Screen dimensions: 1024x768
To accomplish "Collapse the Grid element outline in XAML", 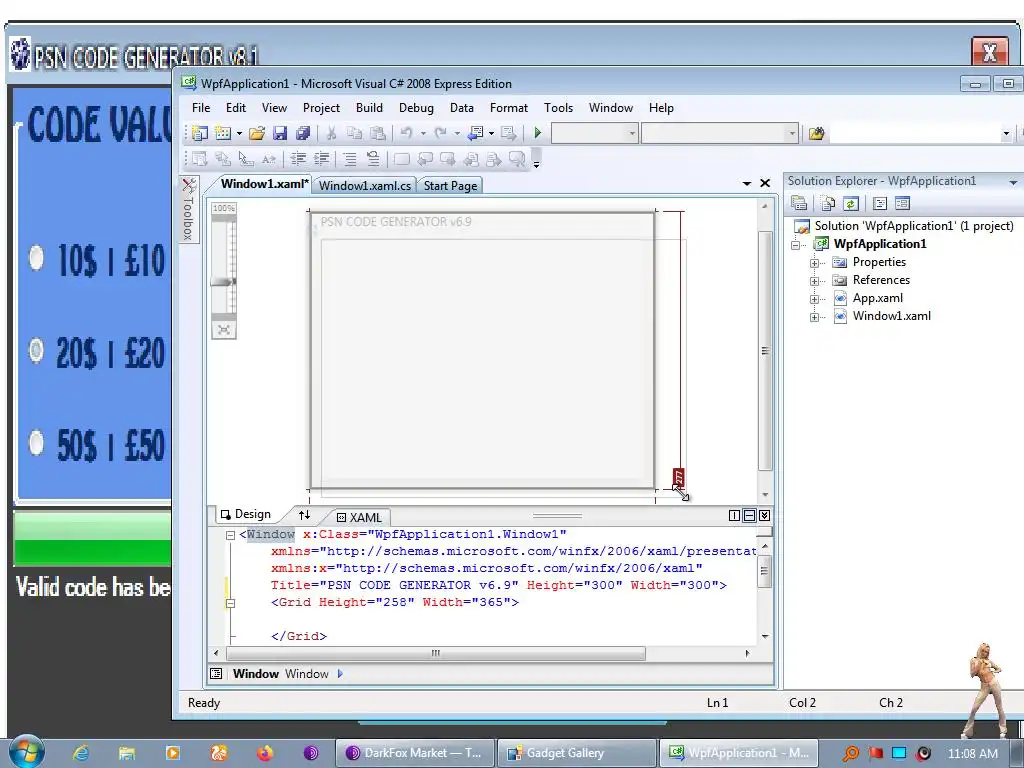I will [230, 603].
